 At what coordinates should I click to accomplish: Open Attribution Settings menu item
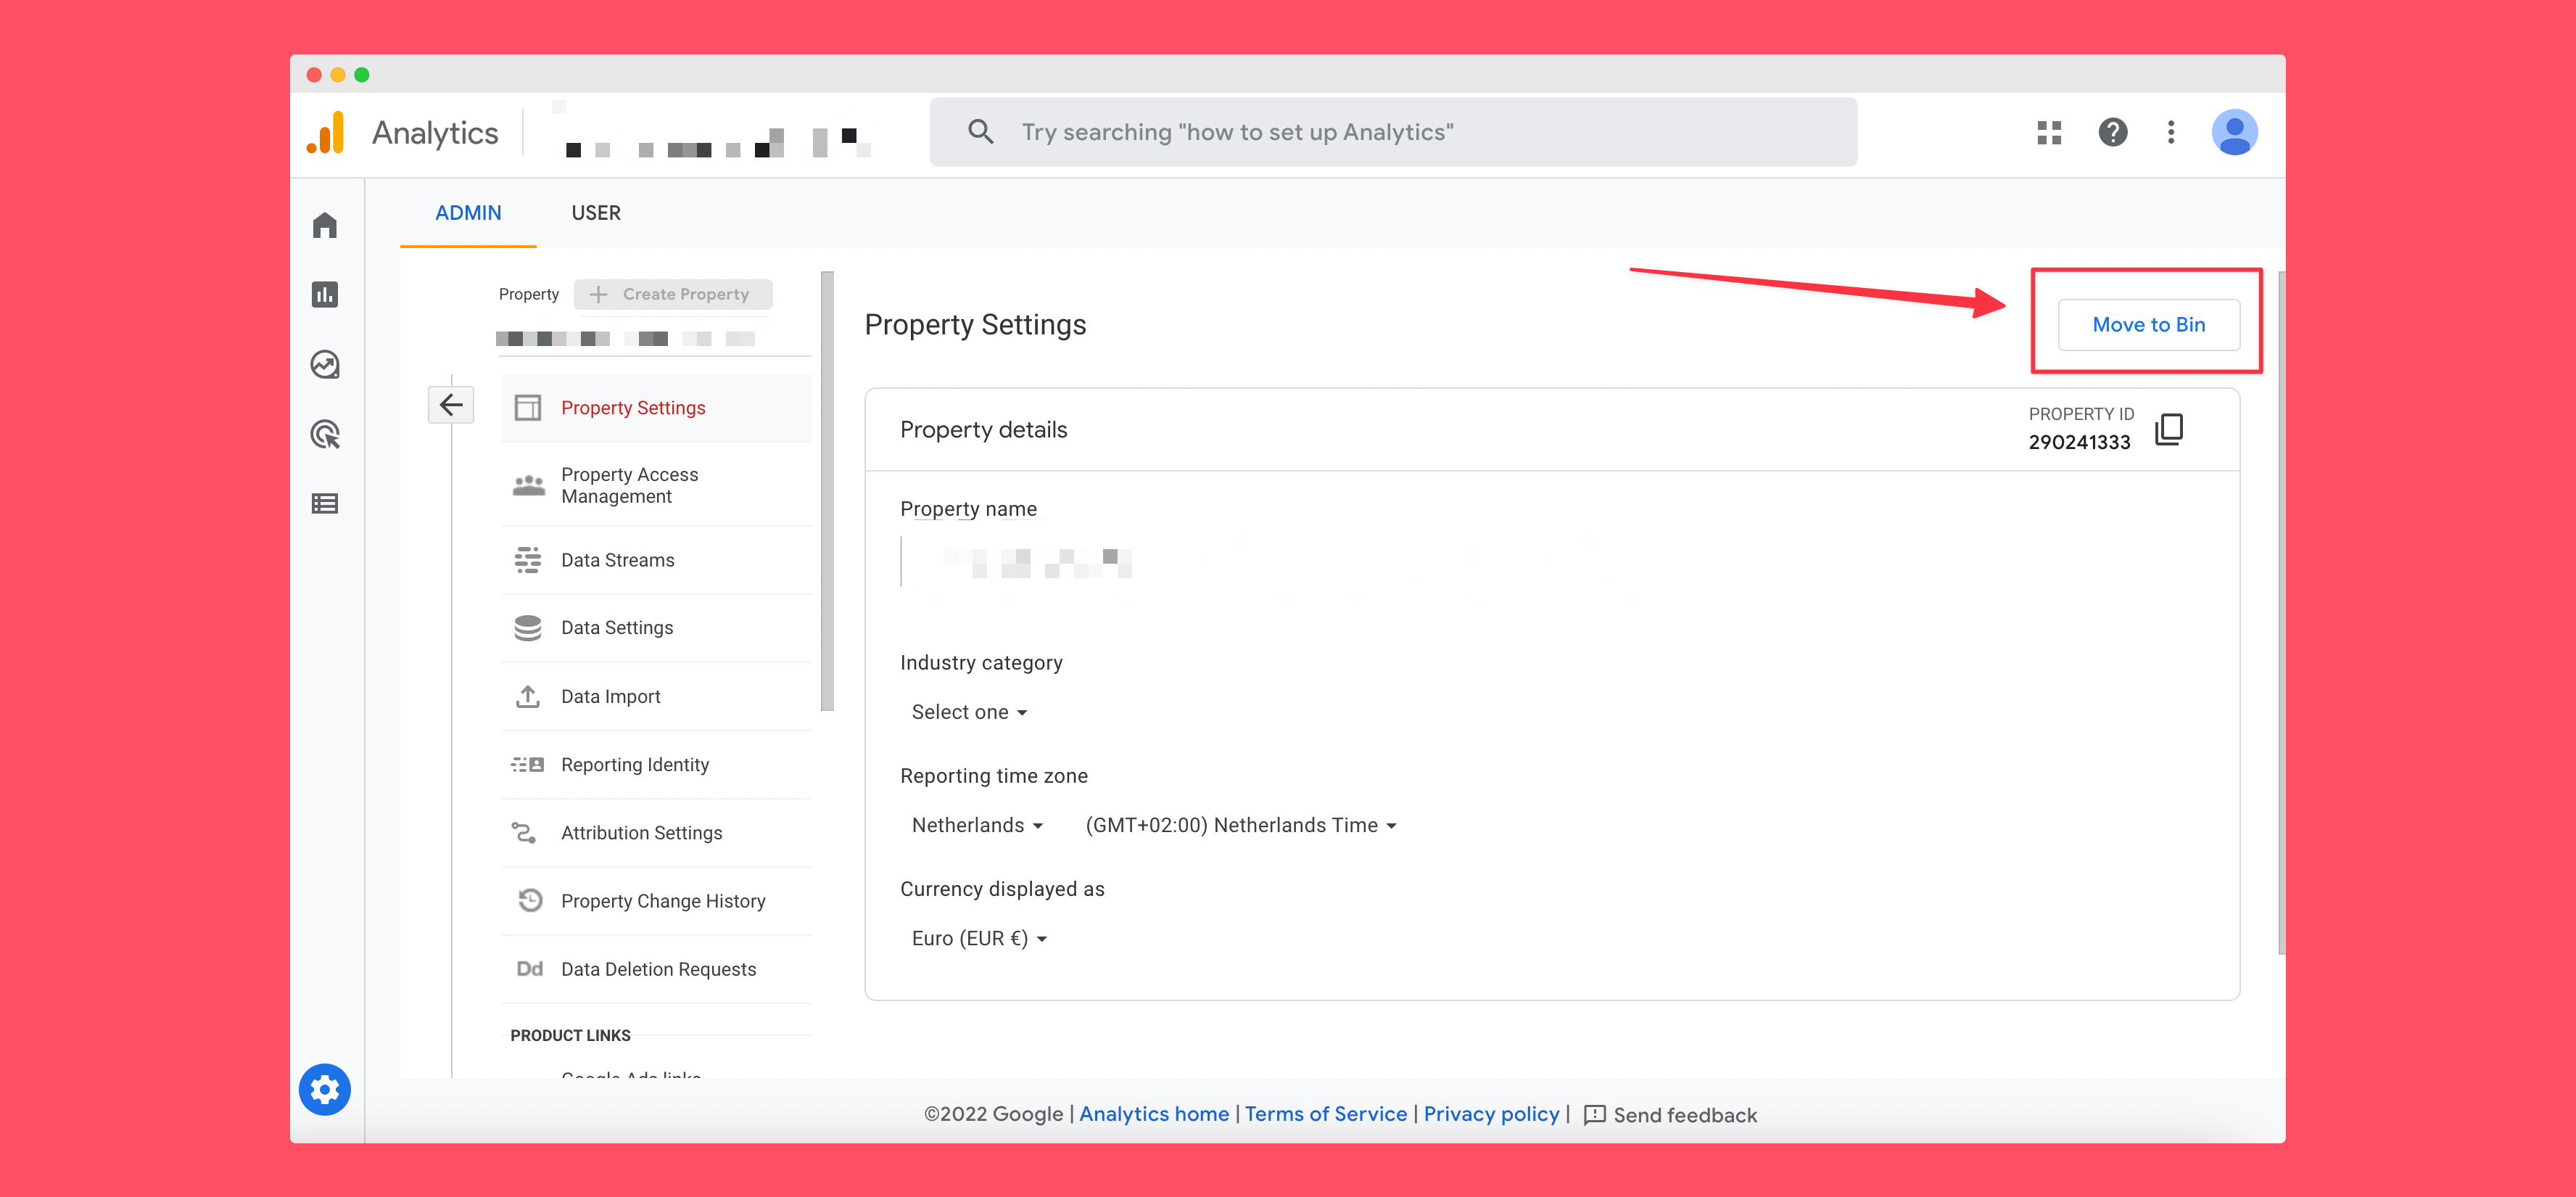(x=656, y=832)
